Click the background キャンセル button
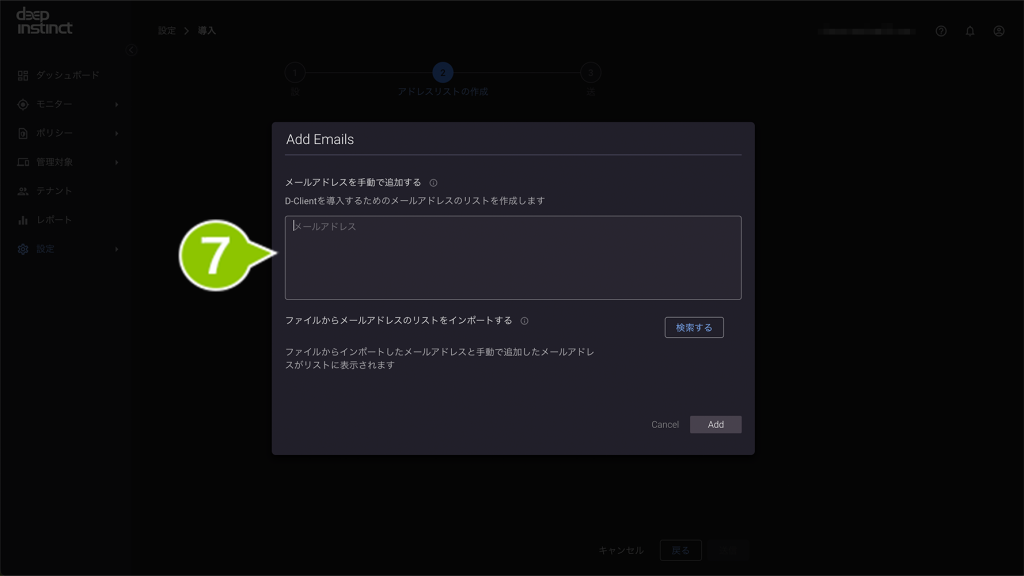1024x576 pixels. pyautogui.click(x=621, y=551)
